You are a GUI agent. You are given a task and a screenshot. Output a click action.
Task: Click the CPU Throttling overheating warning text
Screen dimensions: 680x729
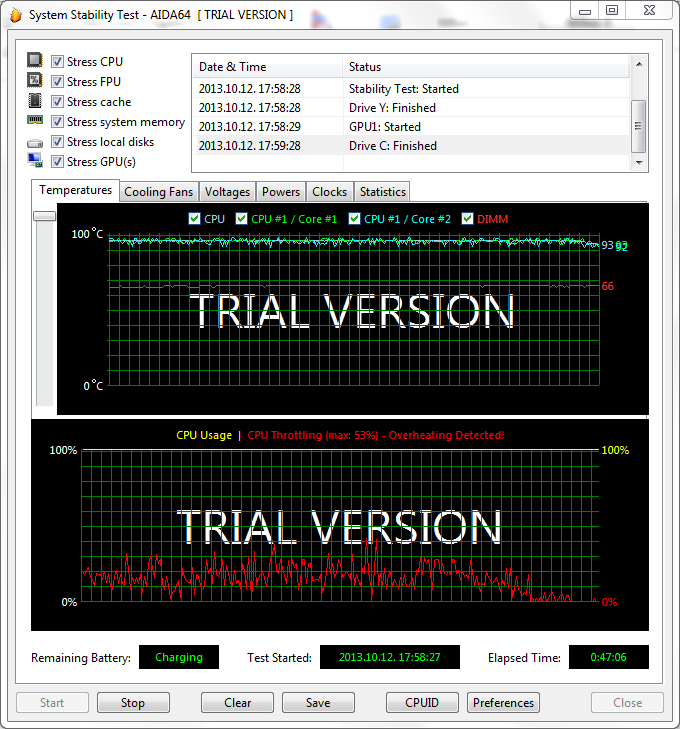[376, 435]
